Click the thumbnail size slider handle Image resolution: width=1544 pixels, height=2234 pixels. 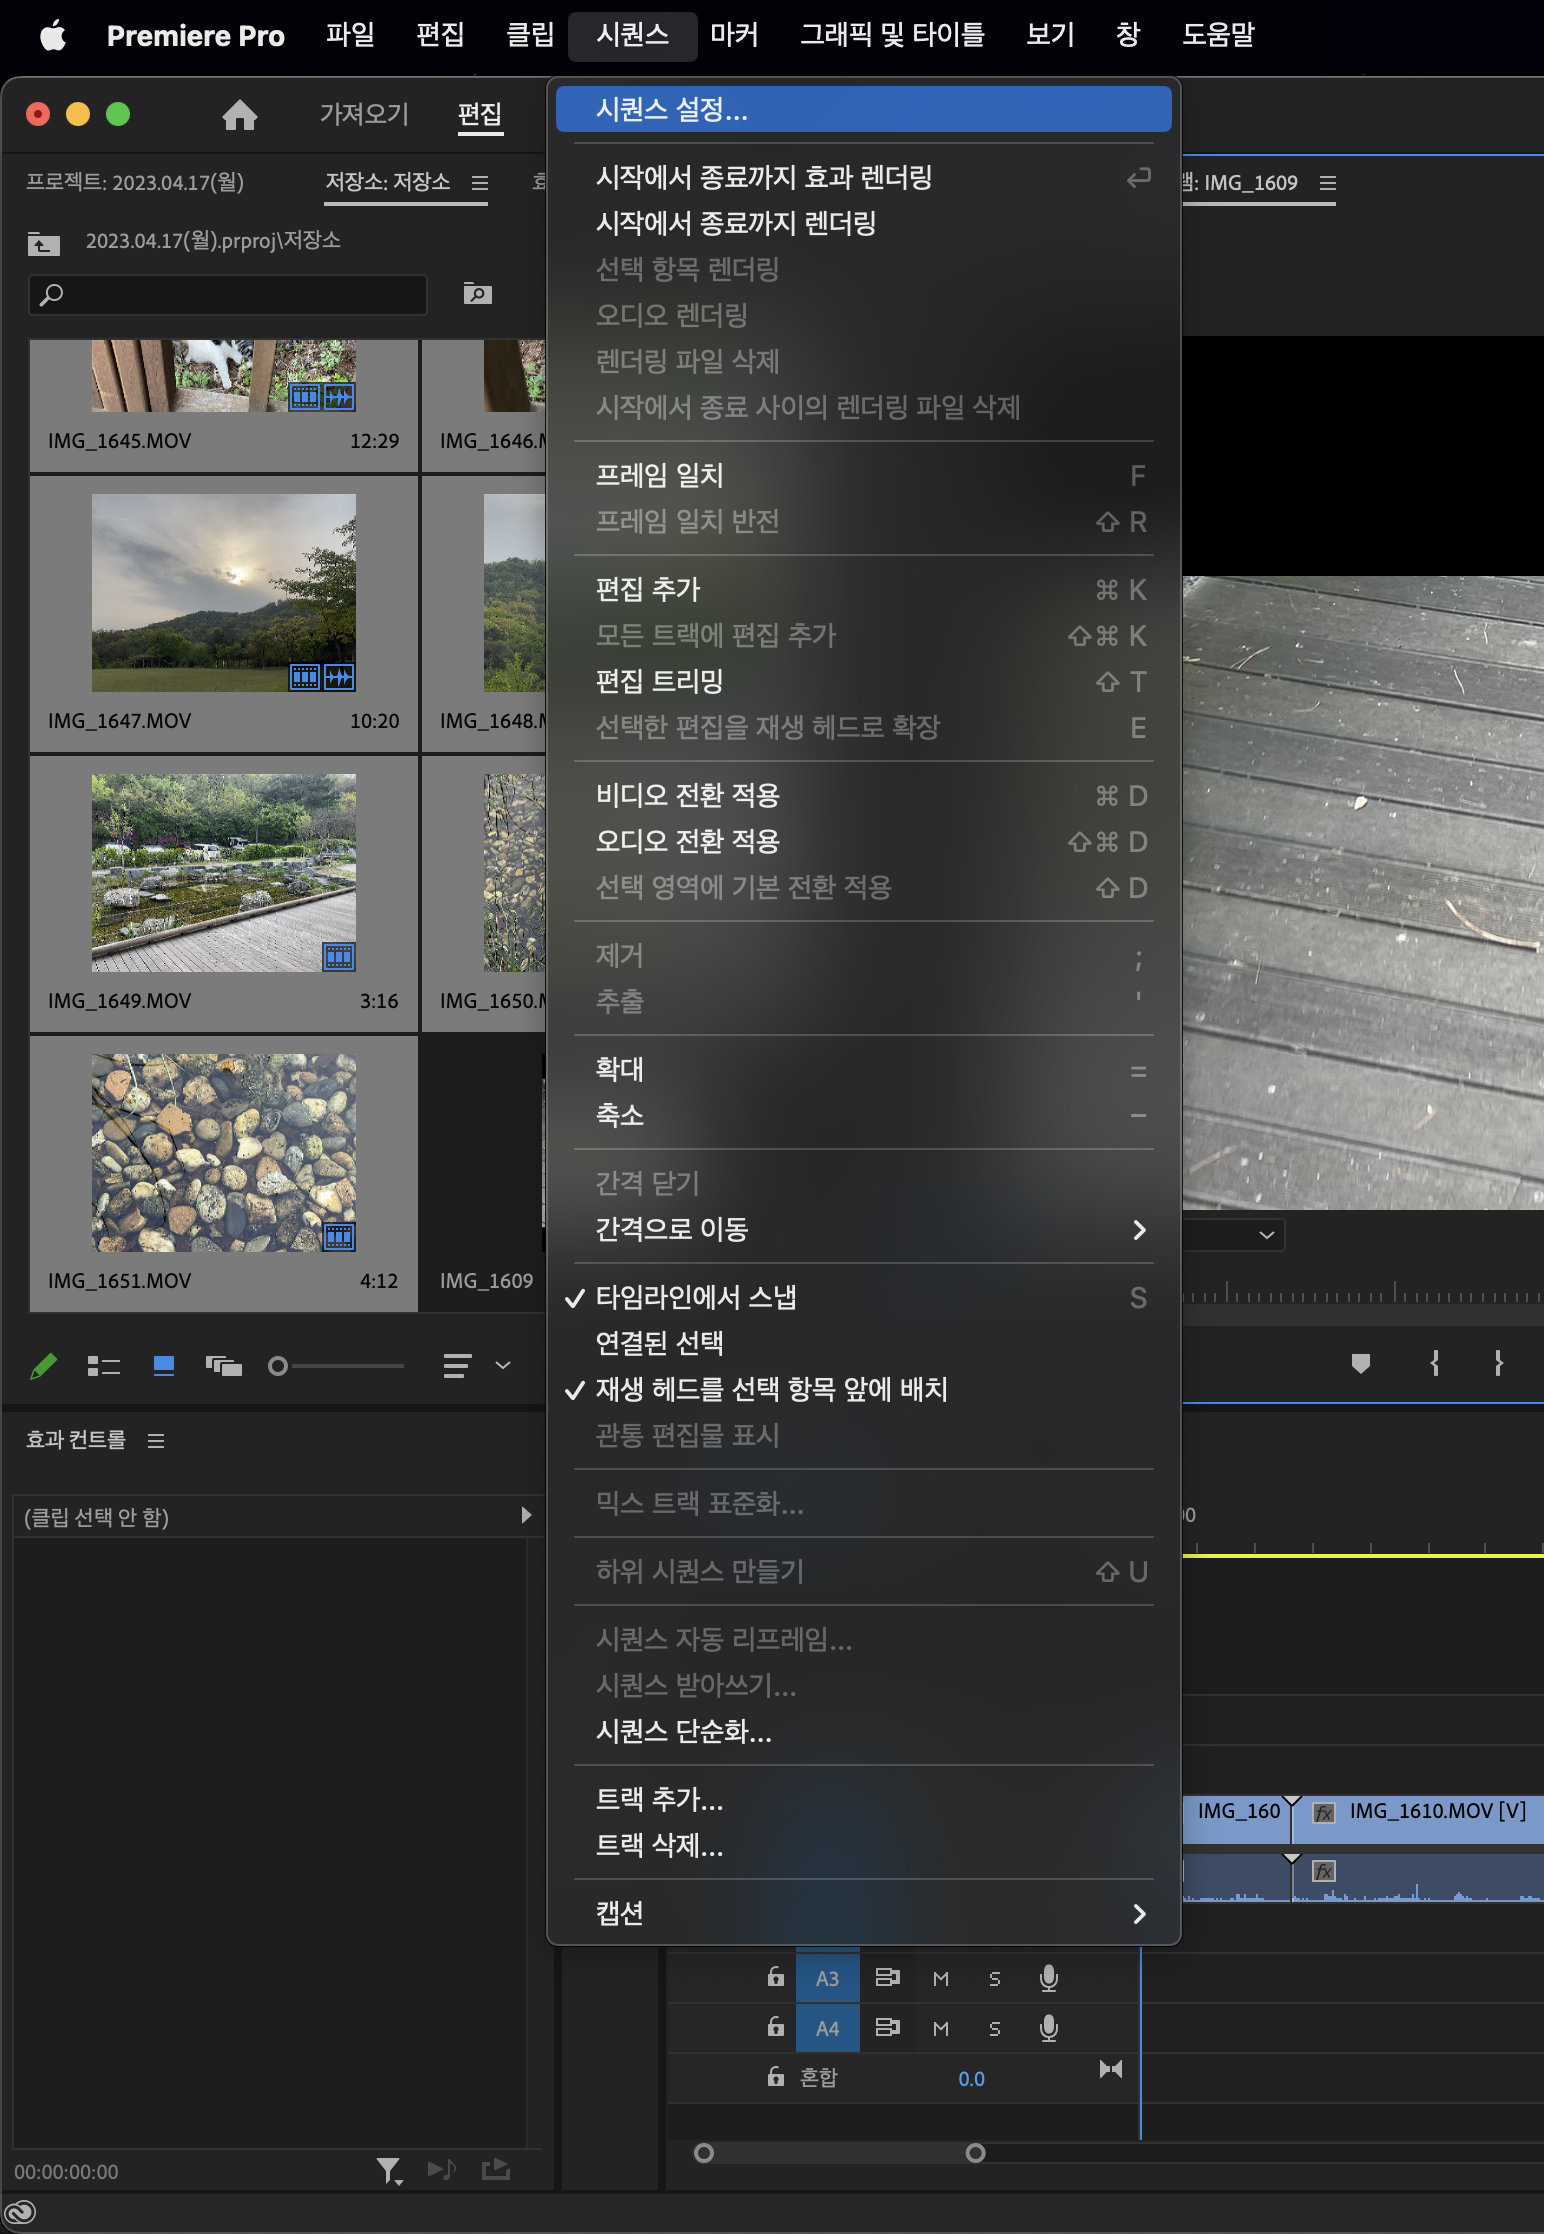(278, 1366)
